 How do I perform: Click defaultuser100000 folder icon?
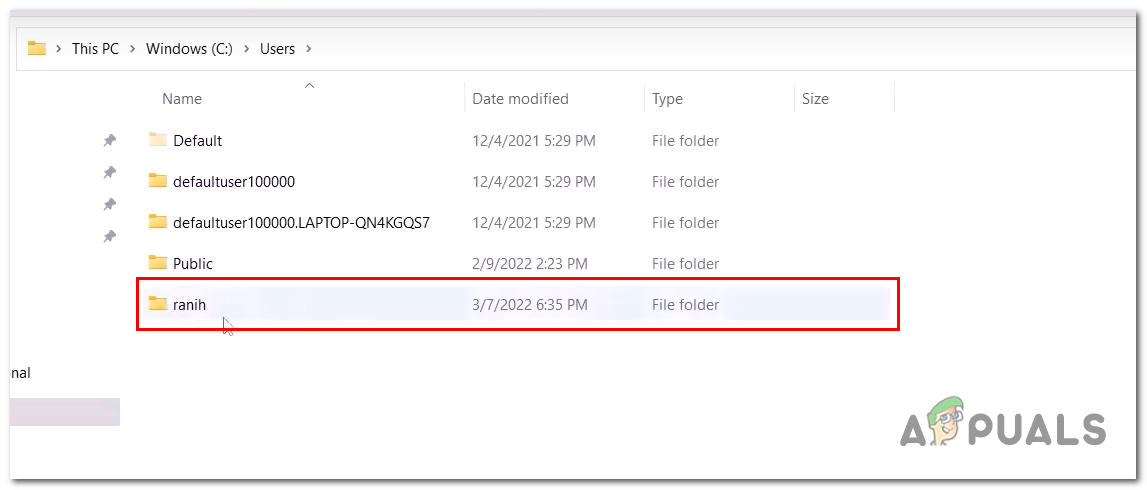pos(158,180)
